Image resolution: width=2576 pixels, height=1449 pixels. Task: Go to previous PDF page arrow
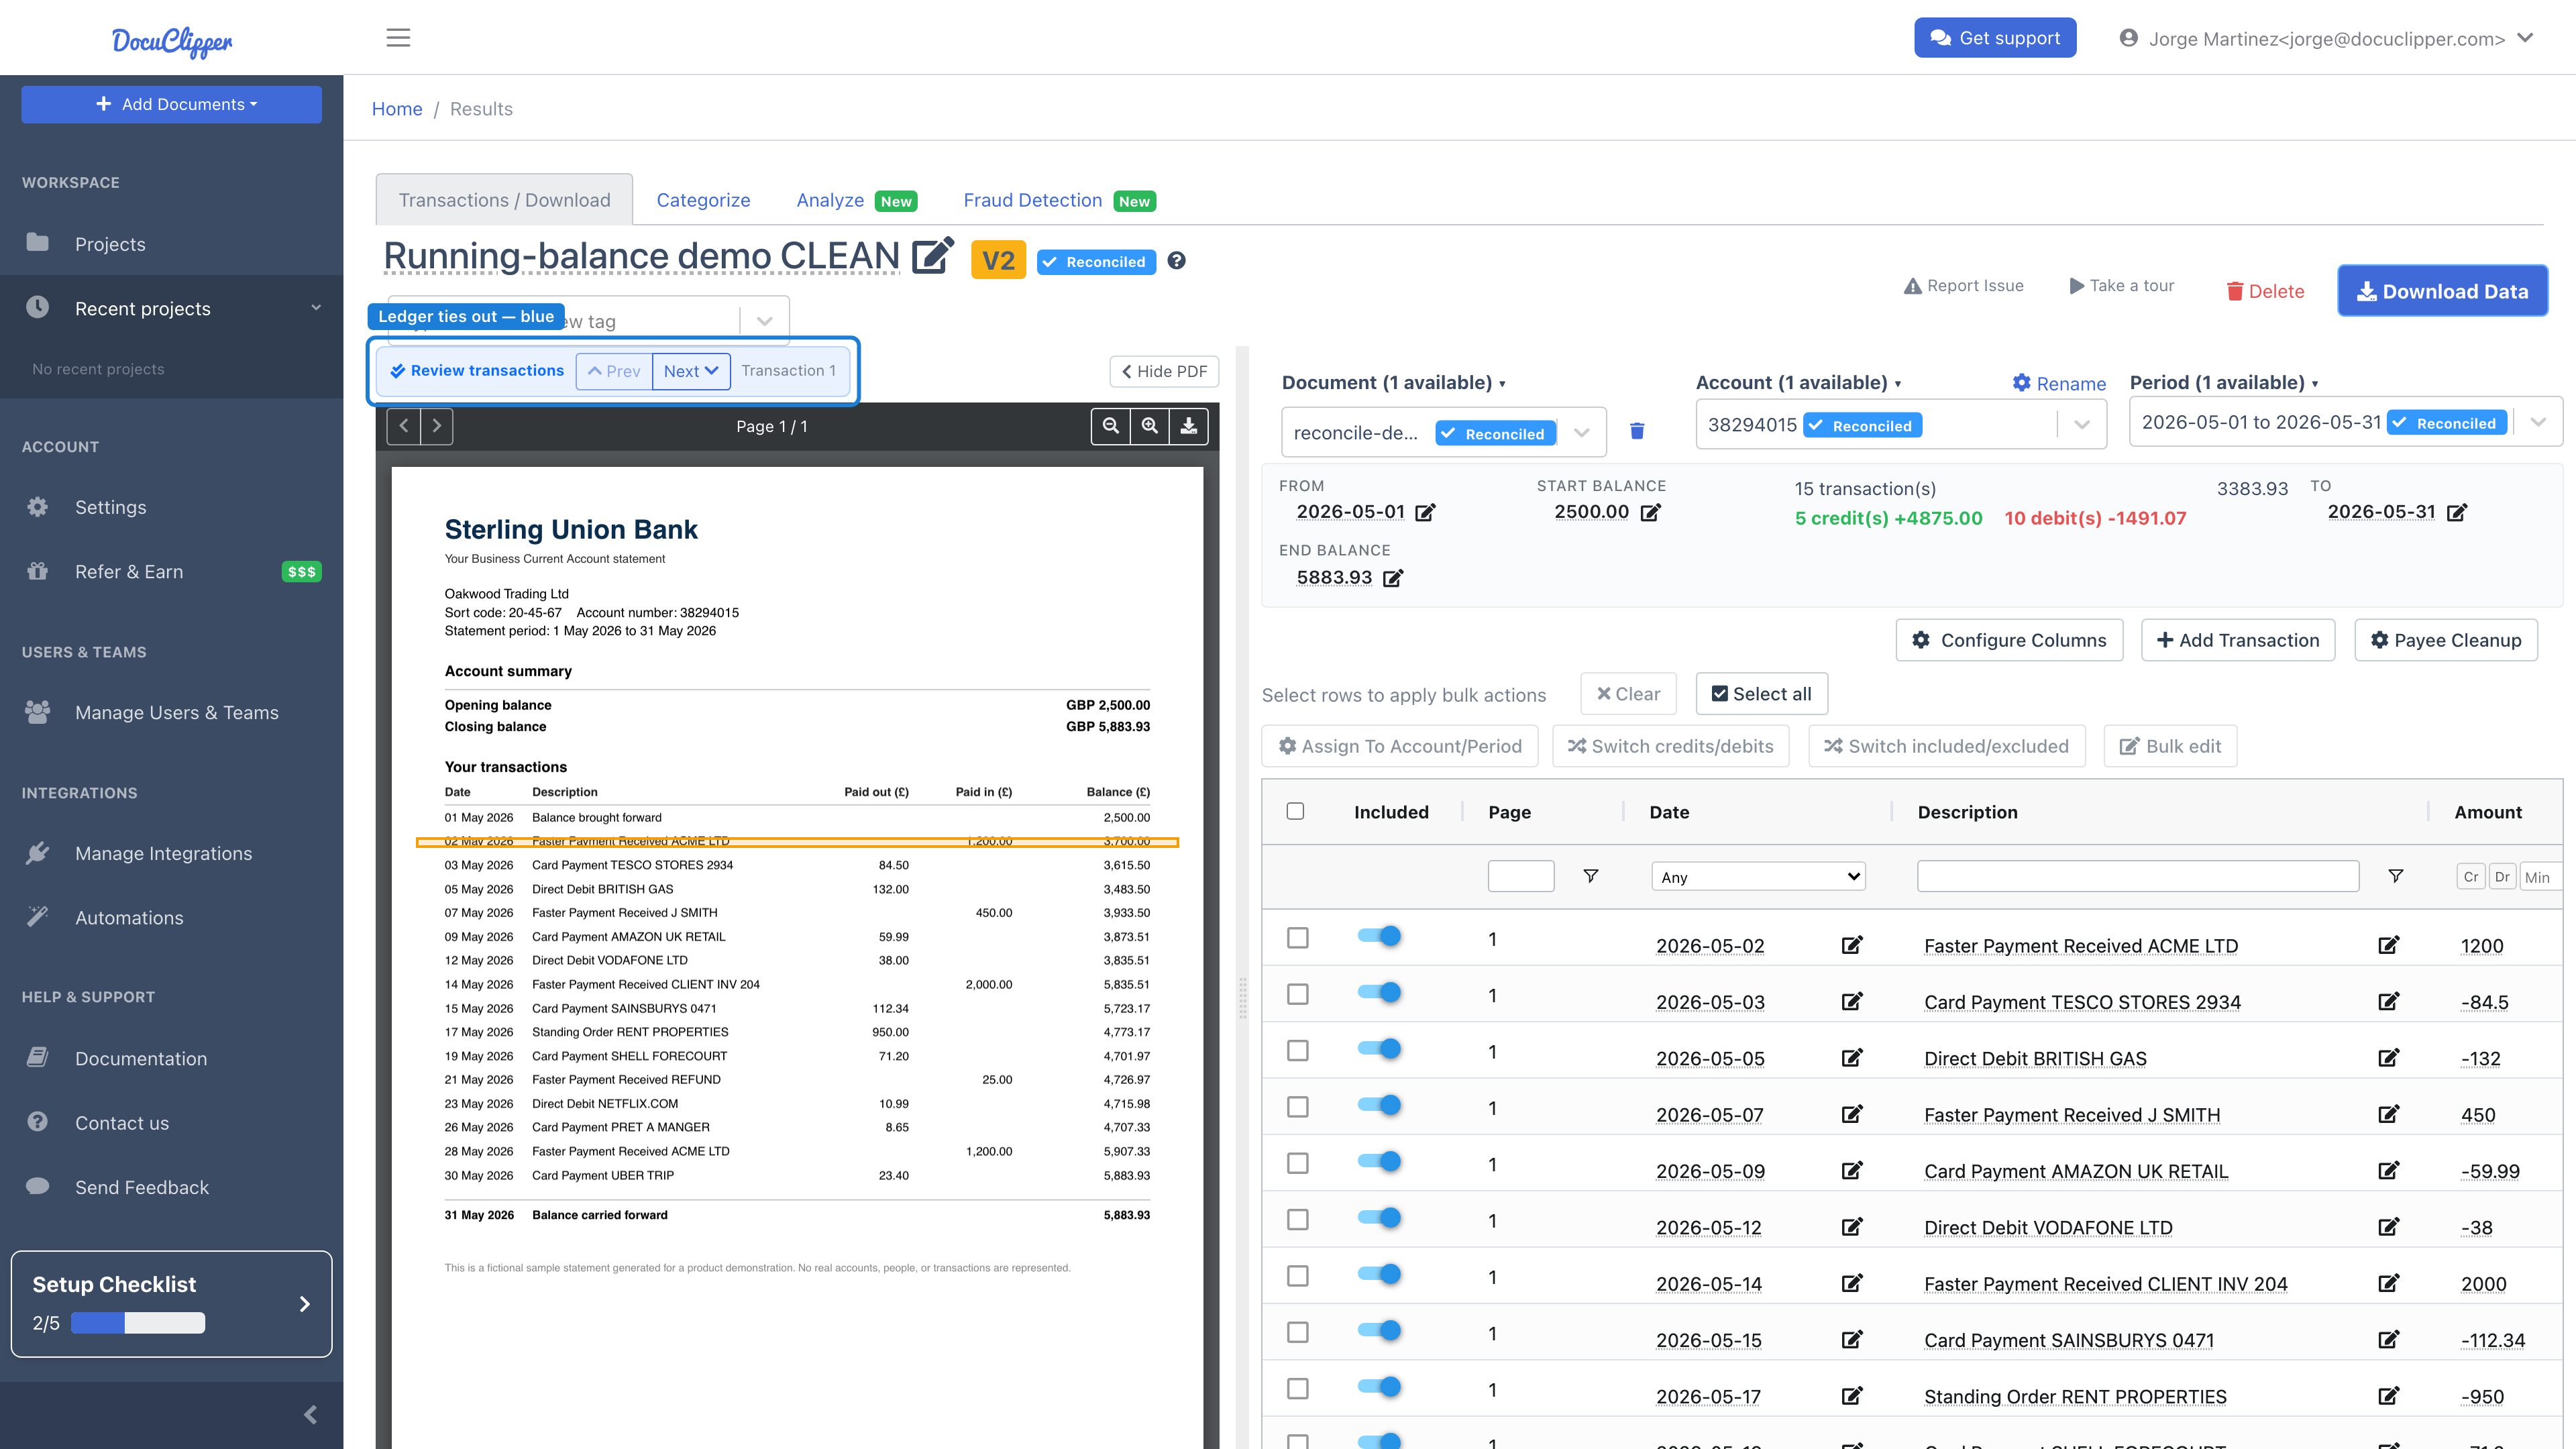pos(404,426)
